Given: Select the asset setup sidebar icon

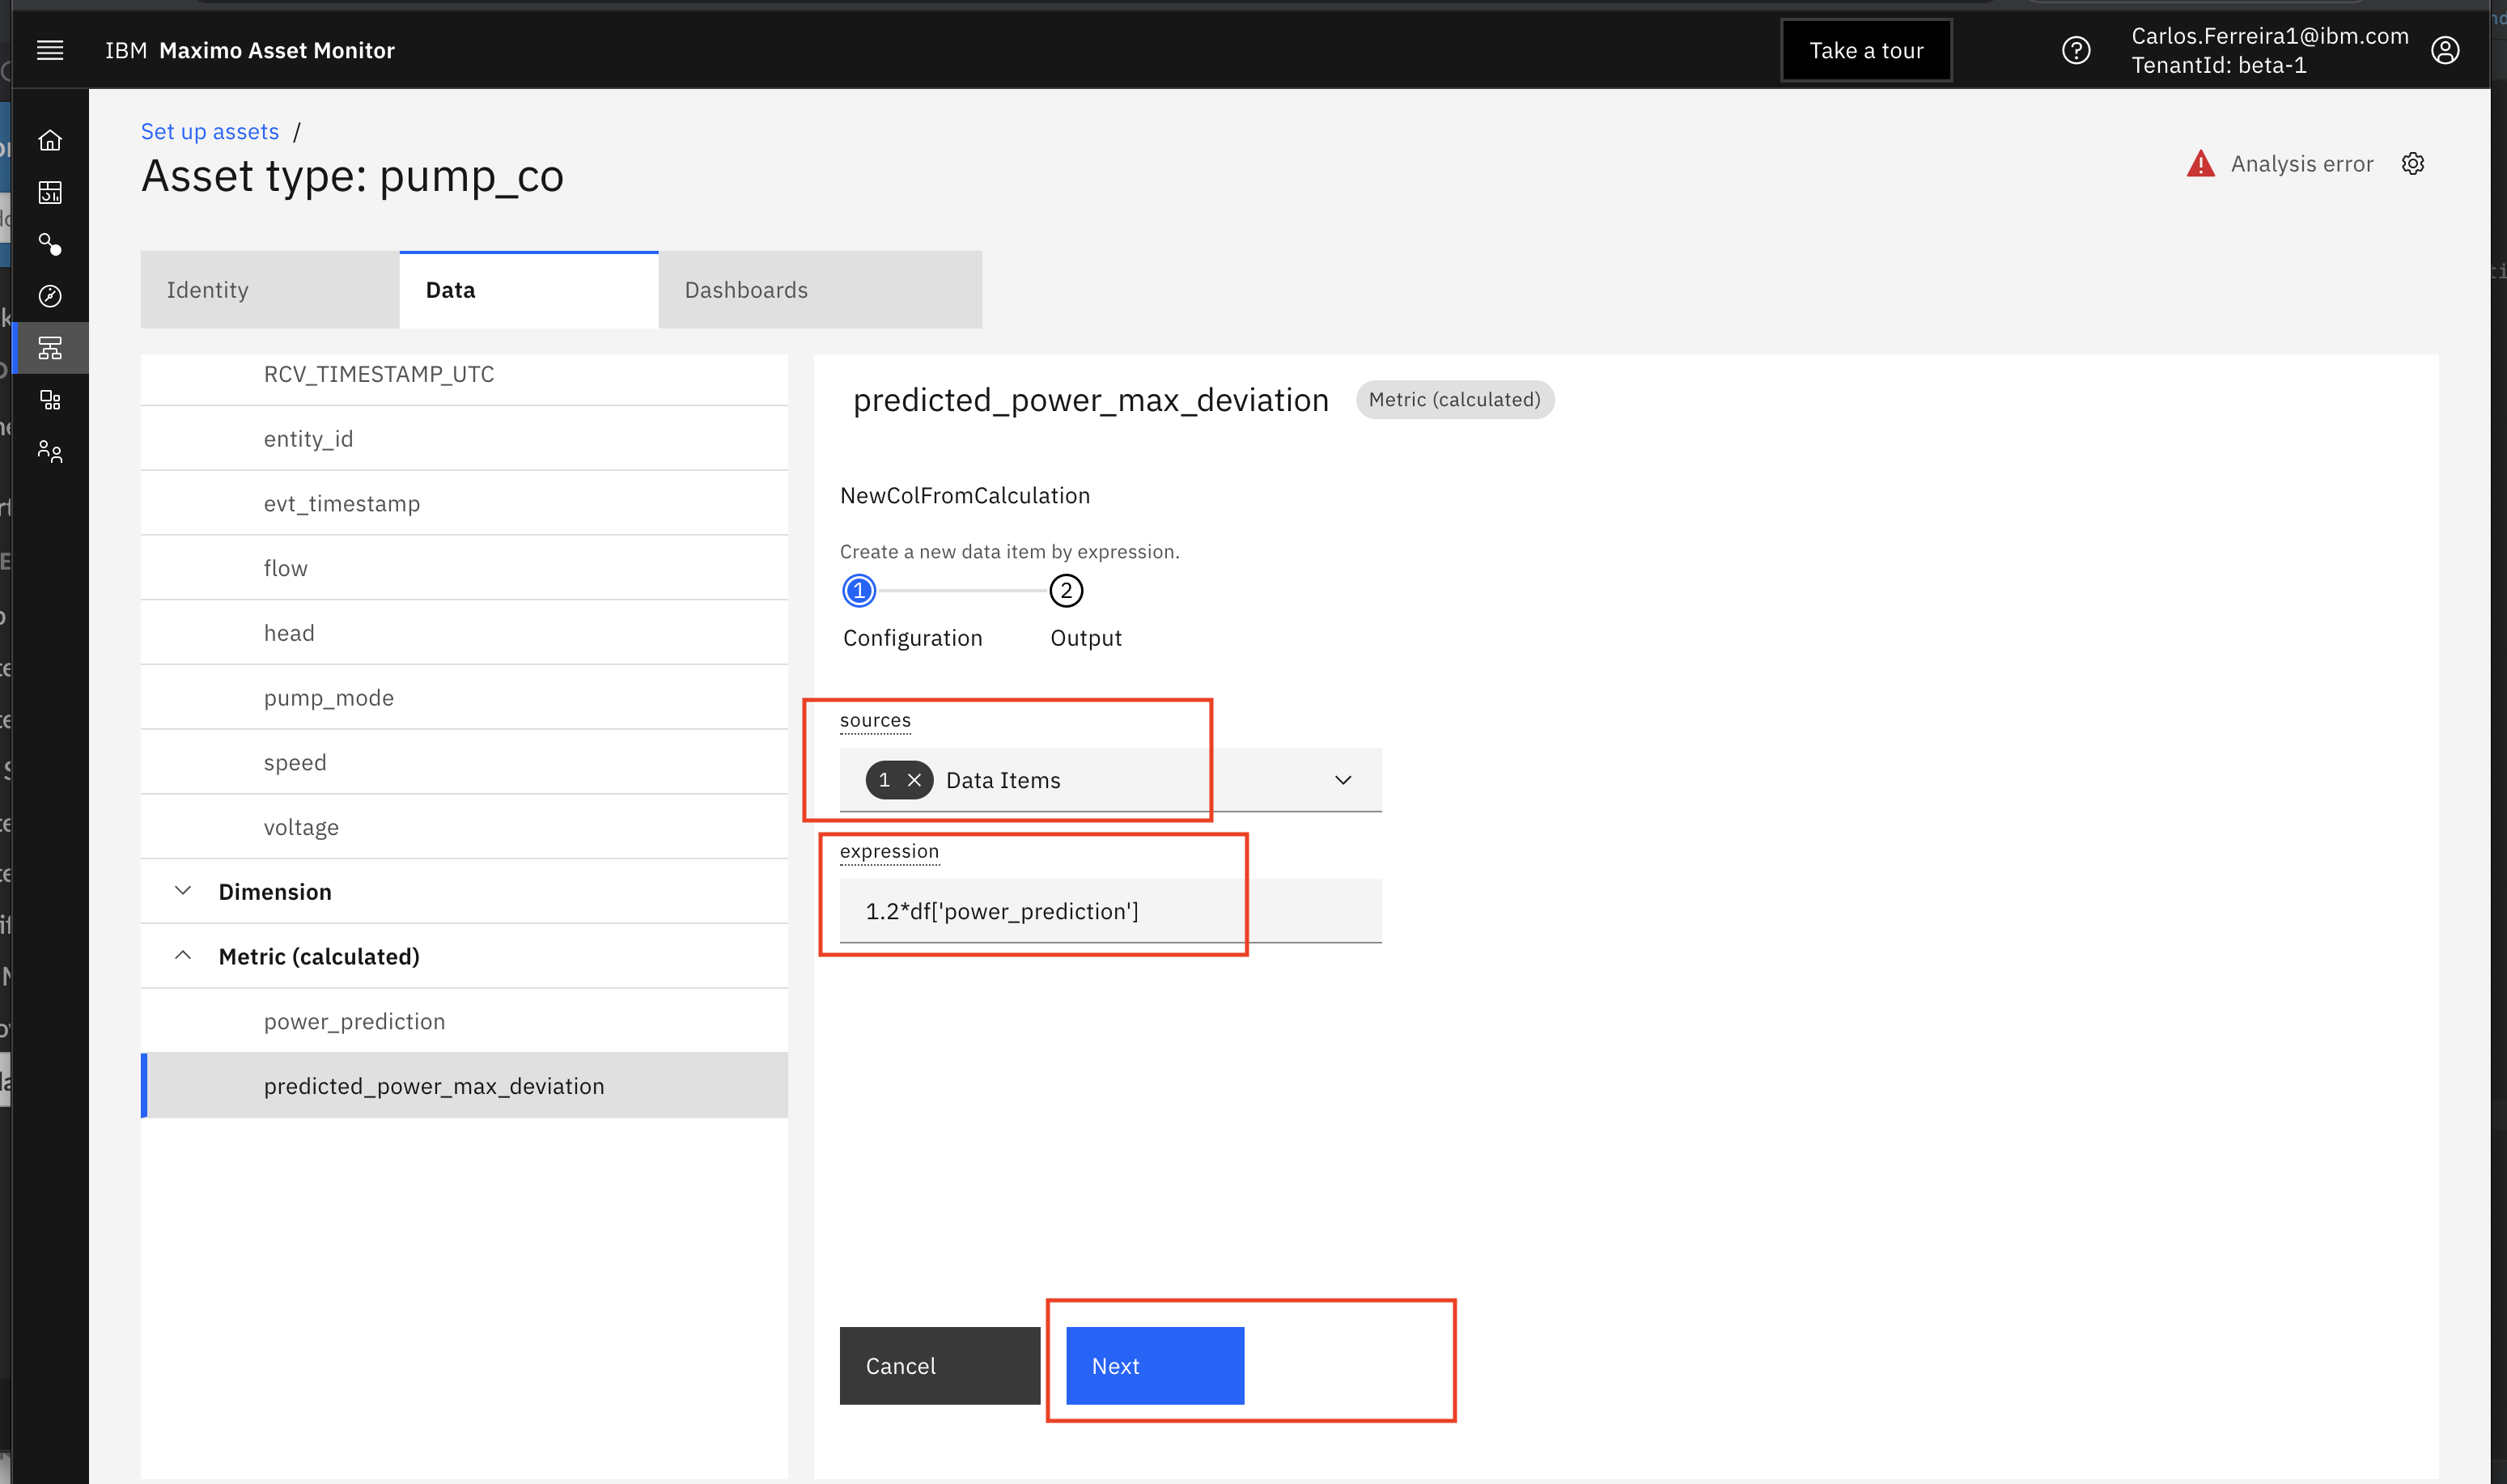Looking at the screenshot, I should (50, 348).
